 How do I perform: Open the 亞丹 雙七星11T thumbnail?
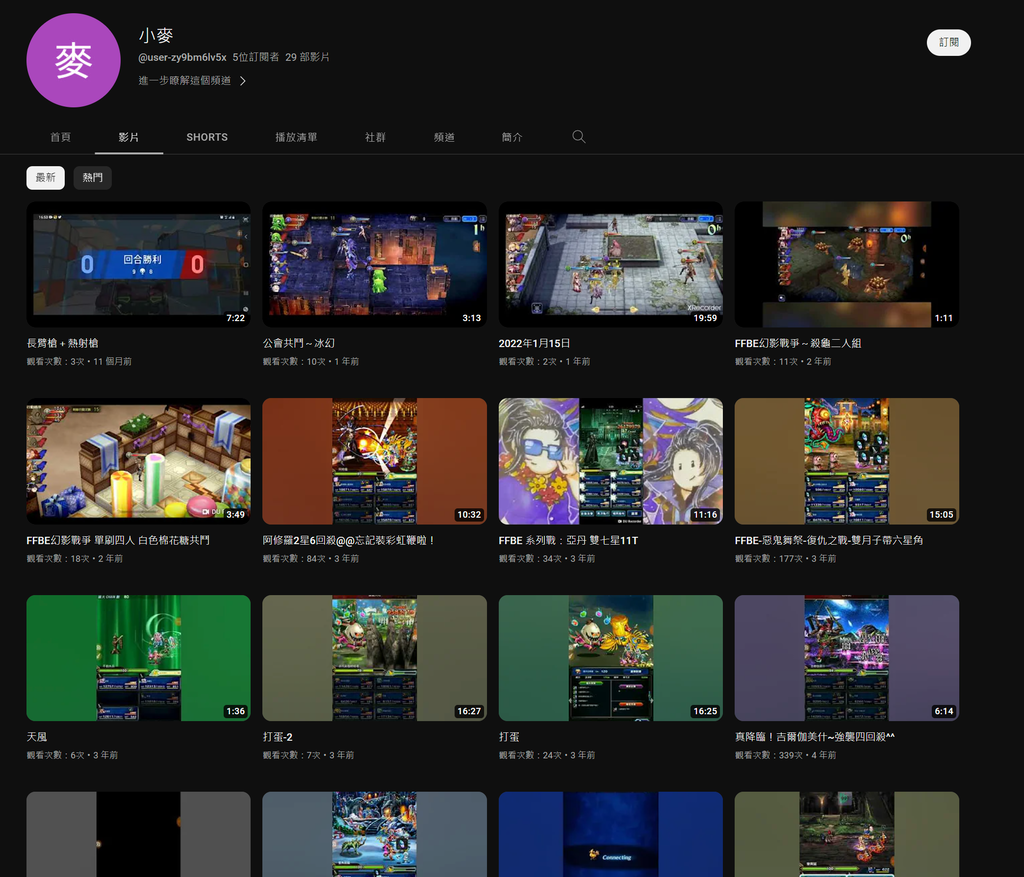click(x=611, y=461)
